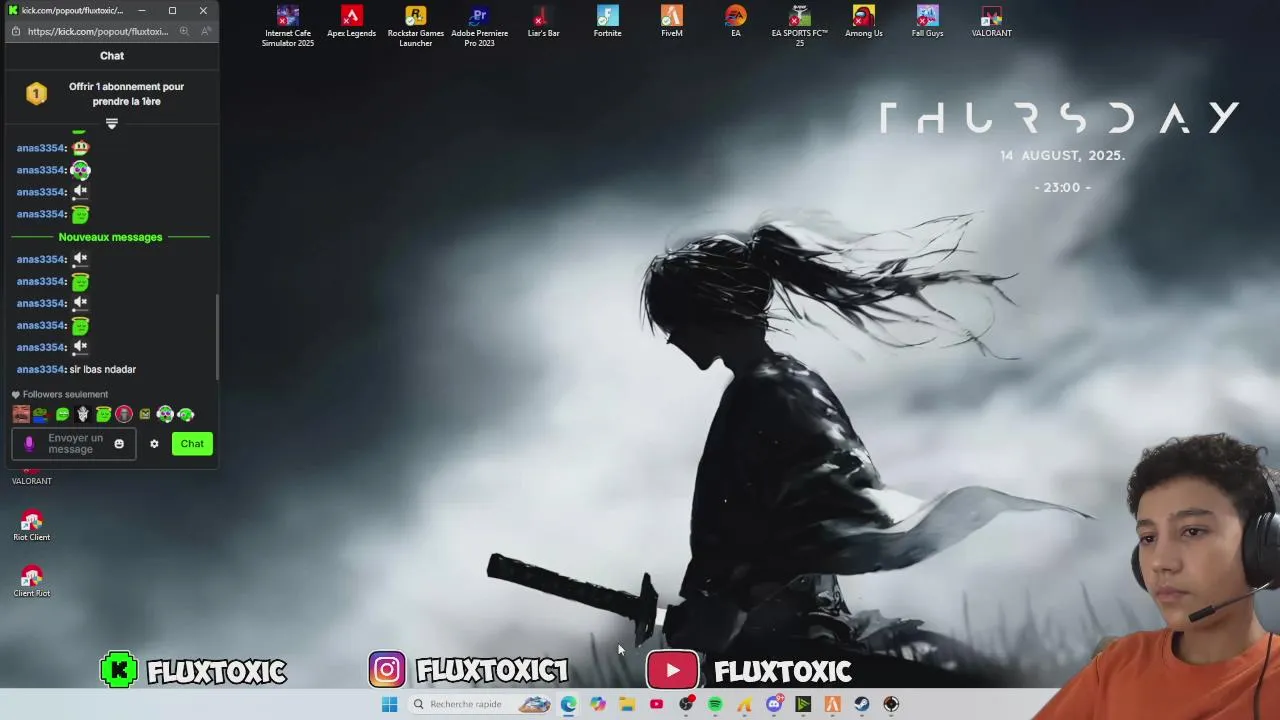Viewport: 1280px width, 720px height.
Task: Click the browser address bar URL
Action: click(98, 31)
